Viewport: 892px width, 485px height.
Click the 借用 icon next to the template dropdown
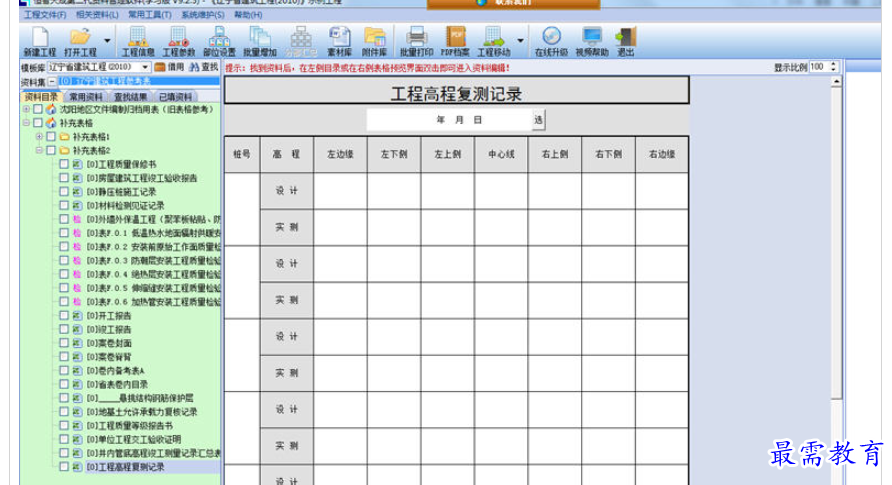click(x=160, y=67)
